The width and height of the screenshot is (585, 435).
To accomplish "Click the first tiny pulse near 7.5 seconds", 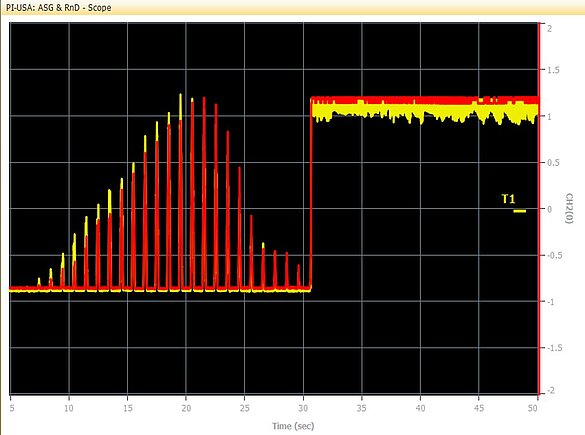I will point(39,282).
